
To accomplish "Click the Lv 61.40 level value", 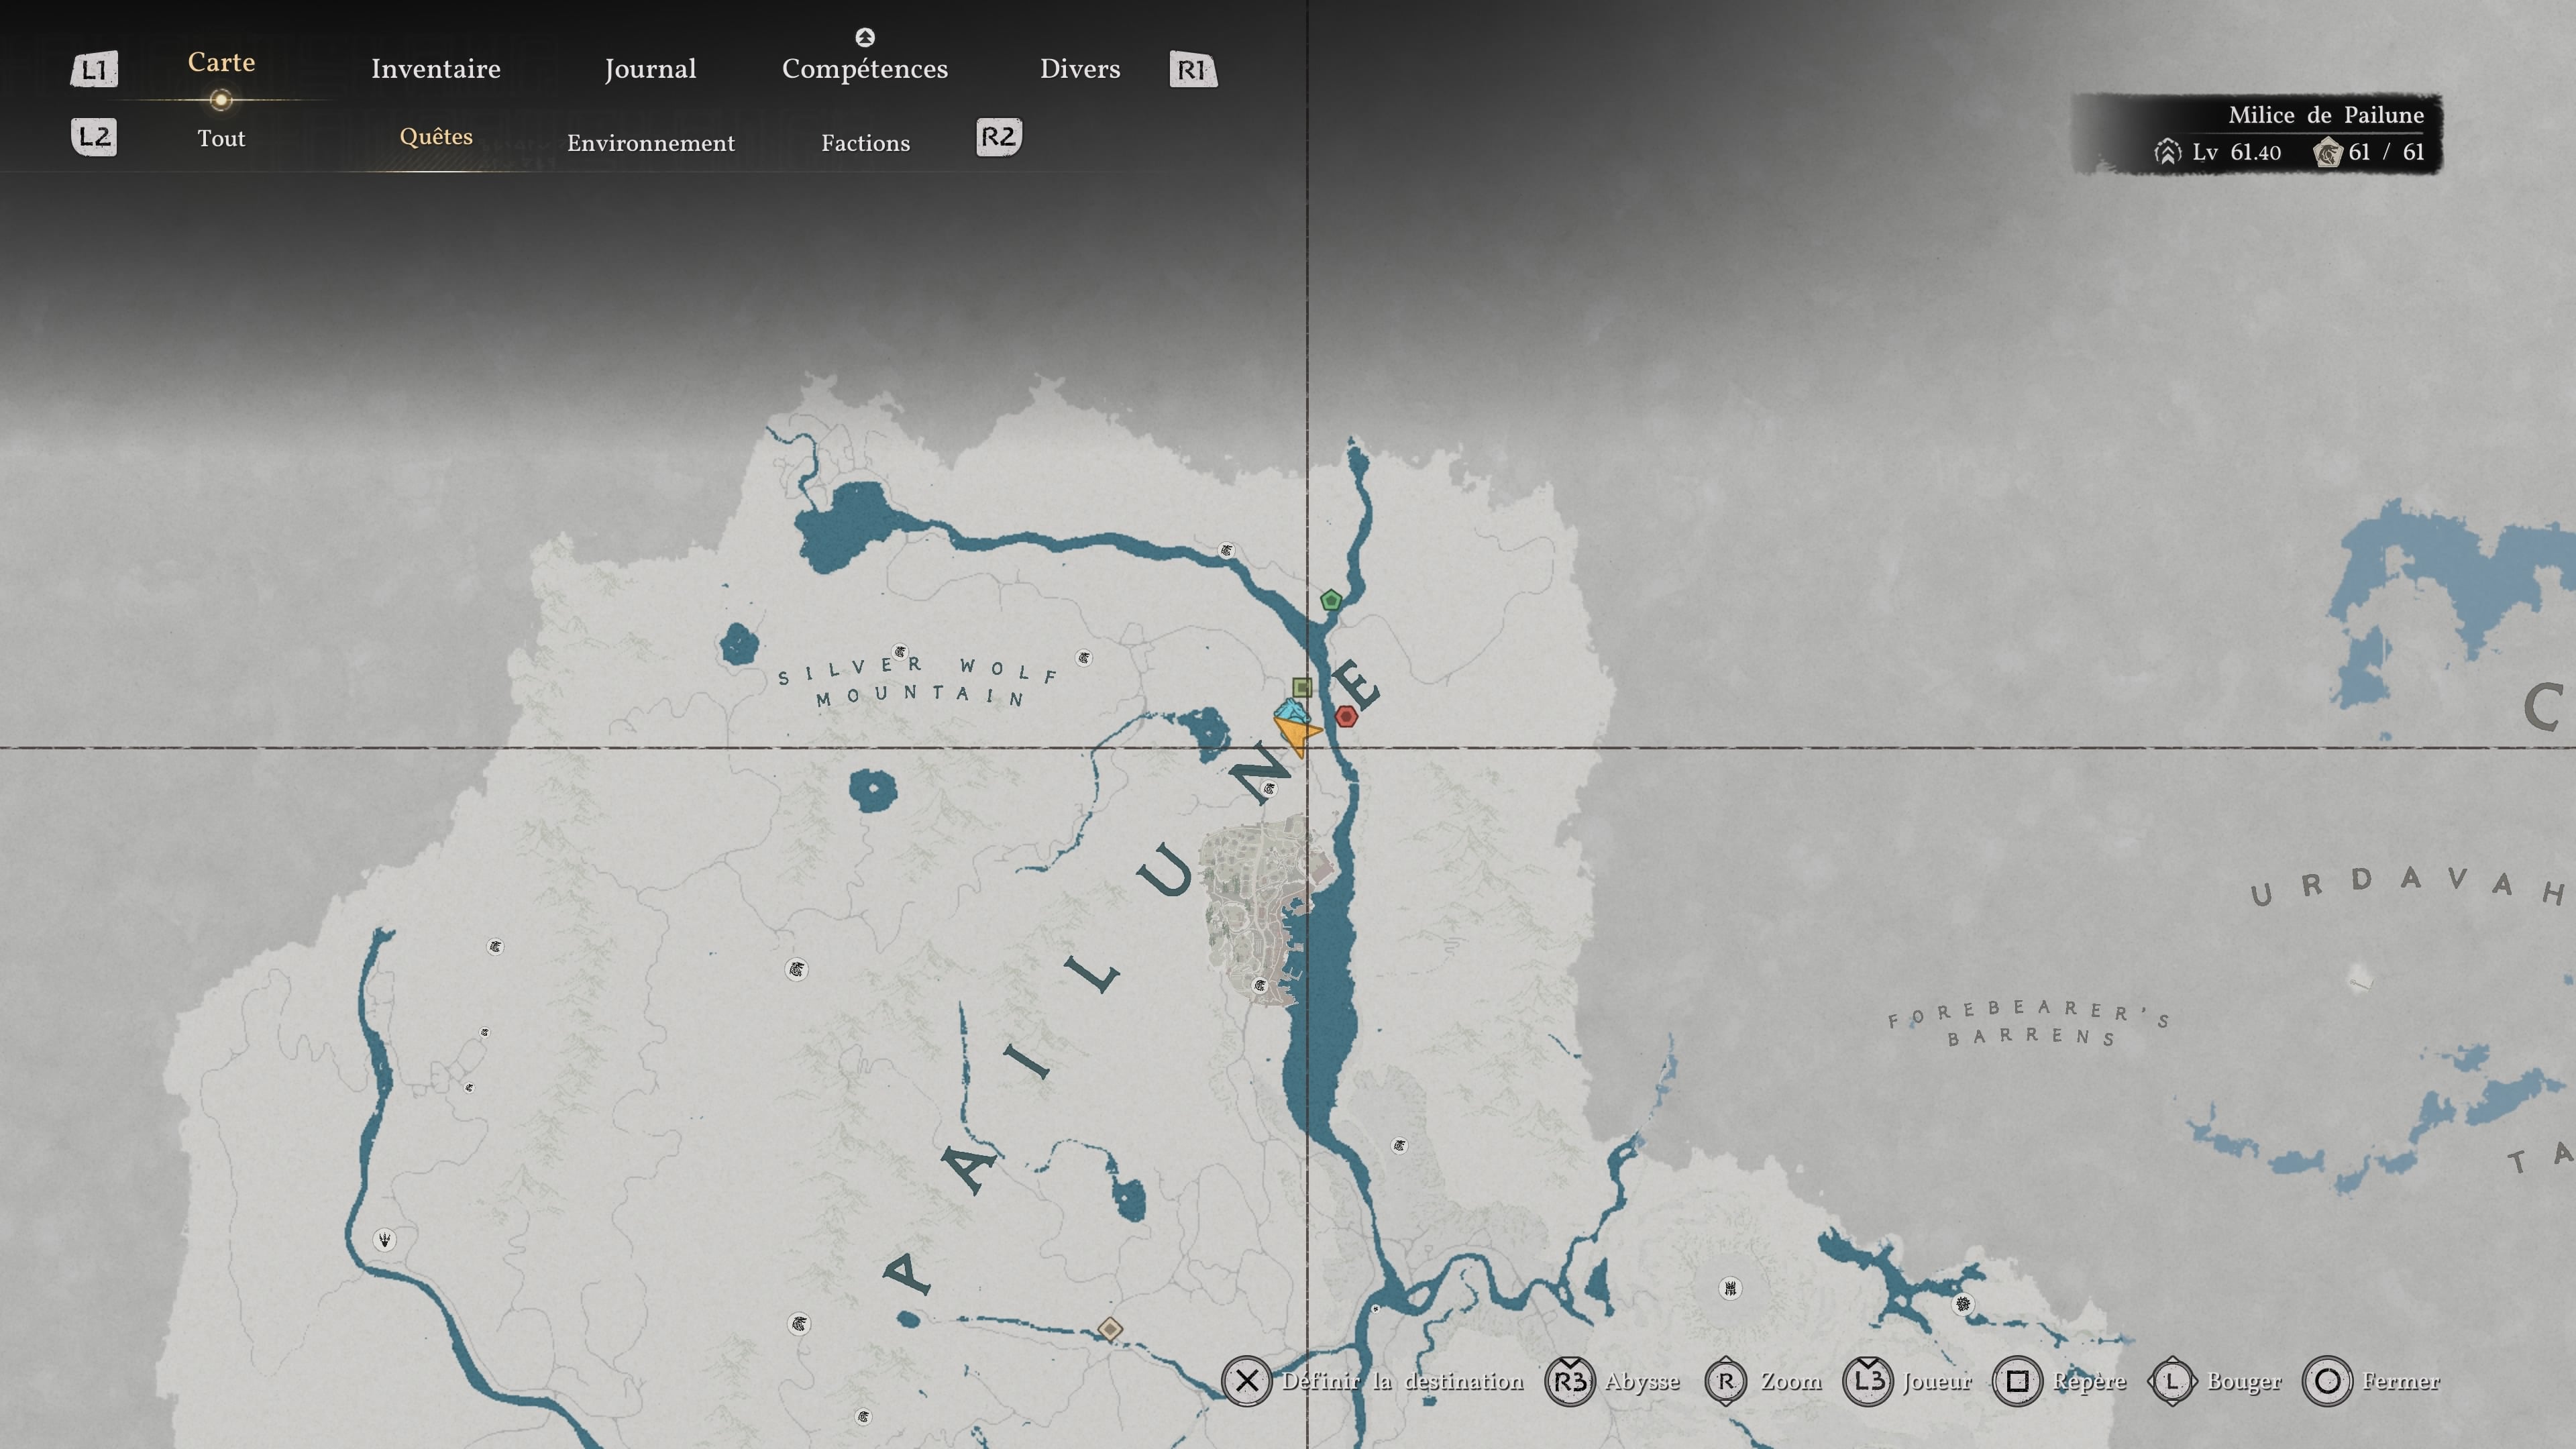I will pyautogui.click(x=2237, y=152).
